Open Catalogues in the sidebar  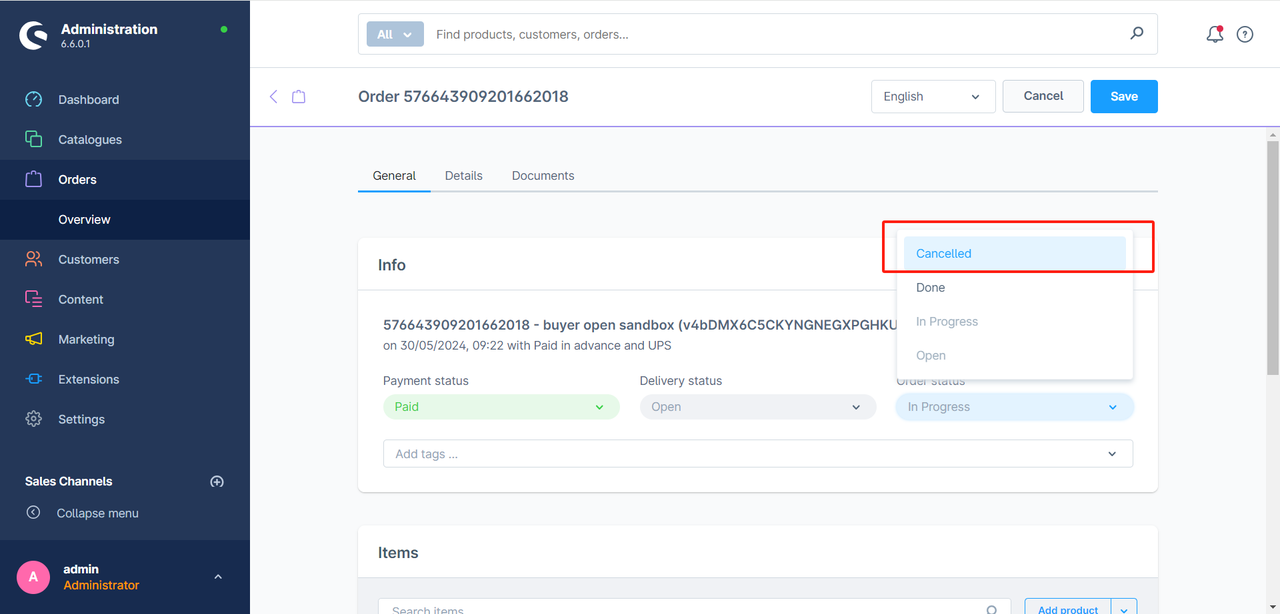[90, 140]
